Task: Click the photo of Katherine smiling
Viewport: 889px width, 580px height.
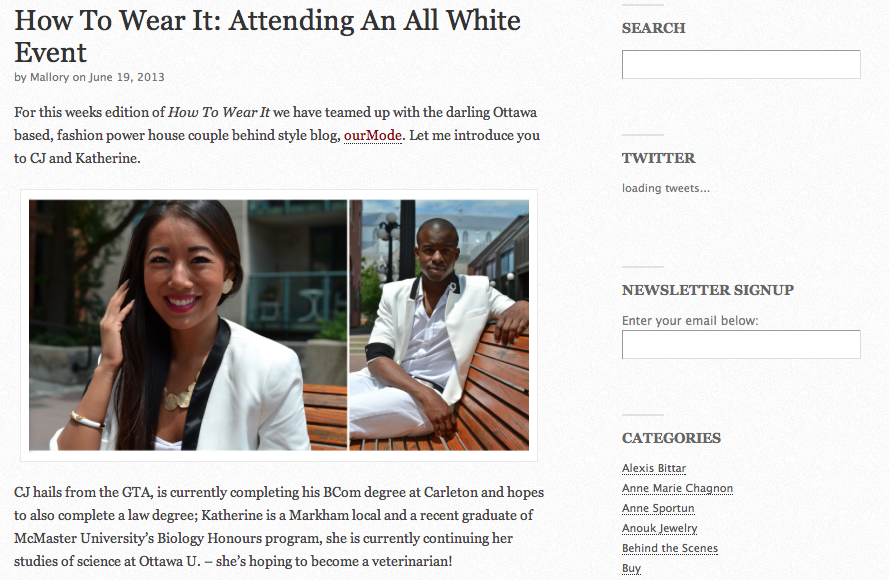Action: click(x=188, y=325)
